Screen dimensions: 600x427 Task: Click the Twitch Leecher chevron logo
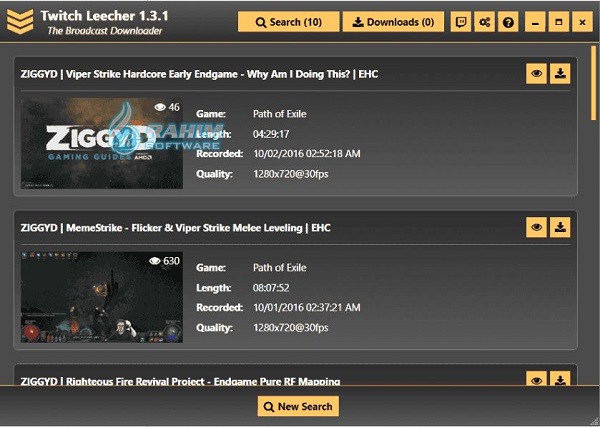point(20,22)
